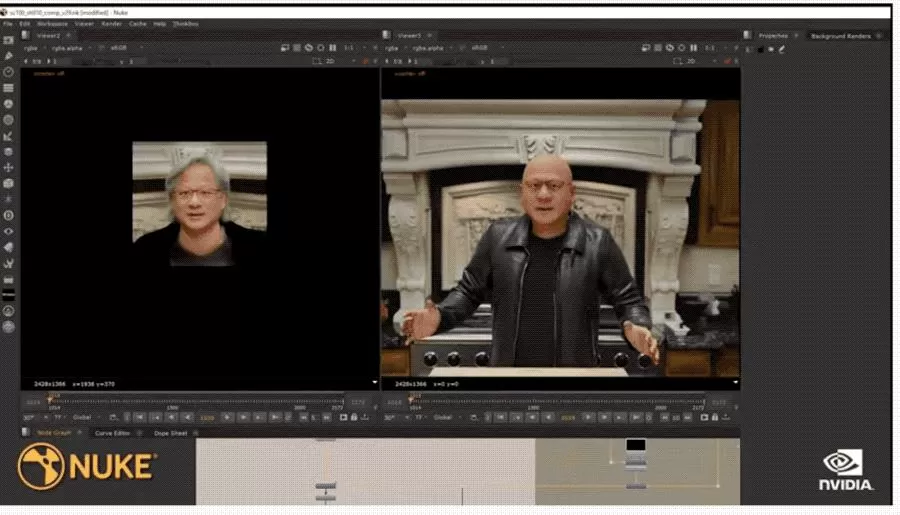This screenshot has height=515, width=900.
Task: Select the Draw nodes pen icon
Action: click(x=8, y=56)
